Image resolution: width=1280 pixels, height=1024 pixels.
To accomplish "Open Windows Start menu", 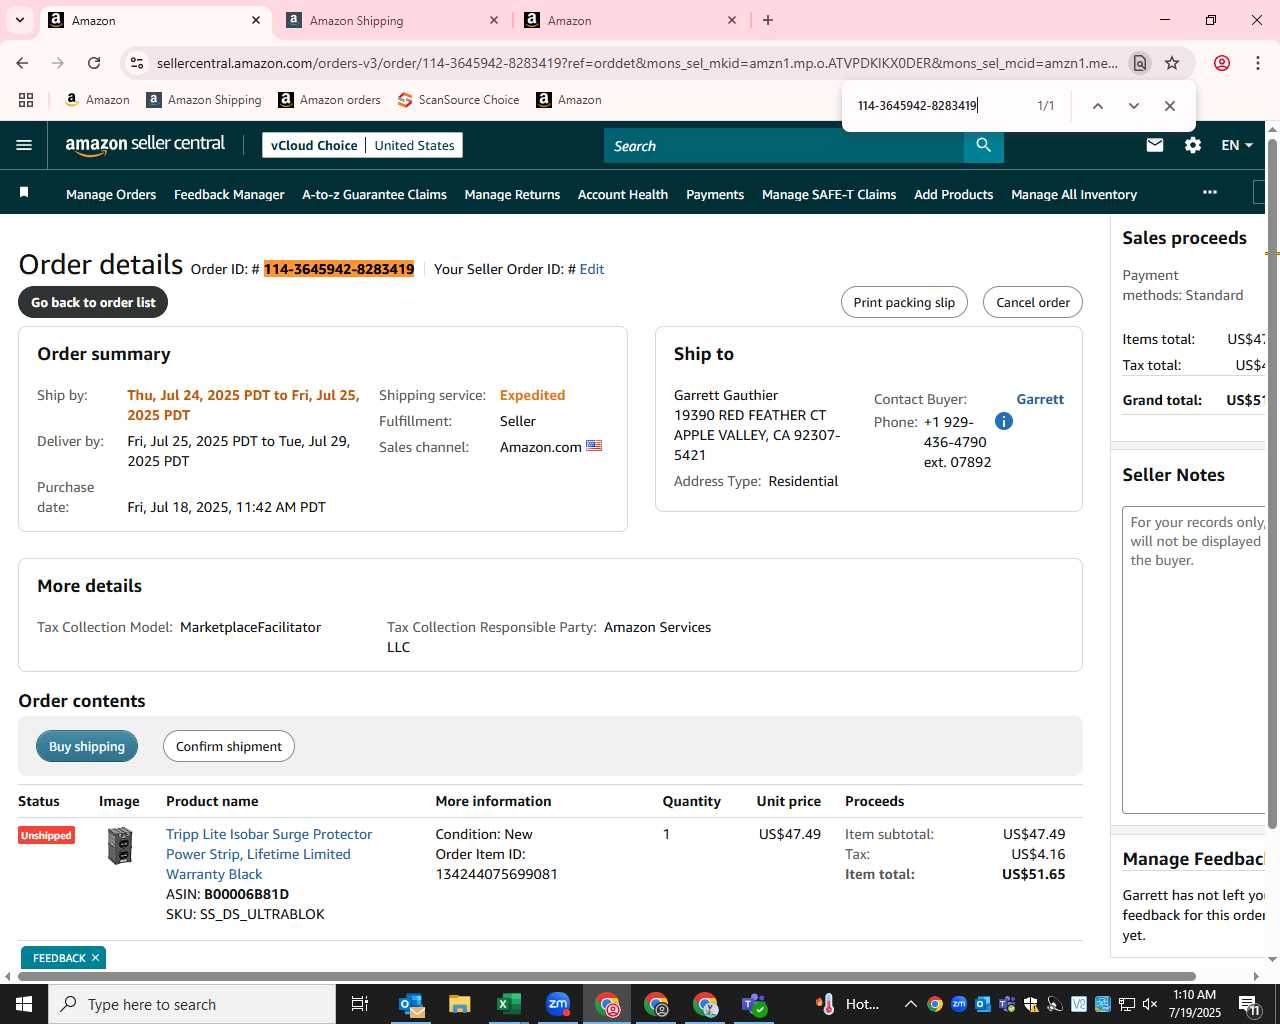I will pyautogui.click(x=24, y=1004).
